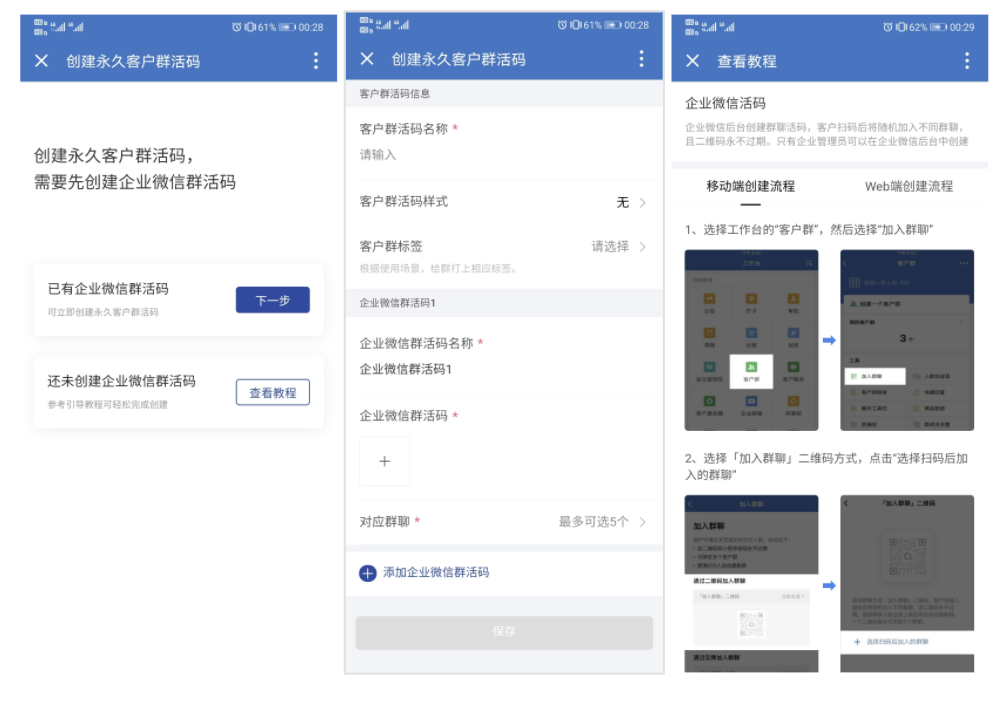Tap the plus box under 企业微信群活码 to upload

click(x=384, y=461)
